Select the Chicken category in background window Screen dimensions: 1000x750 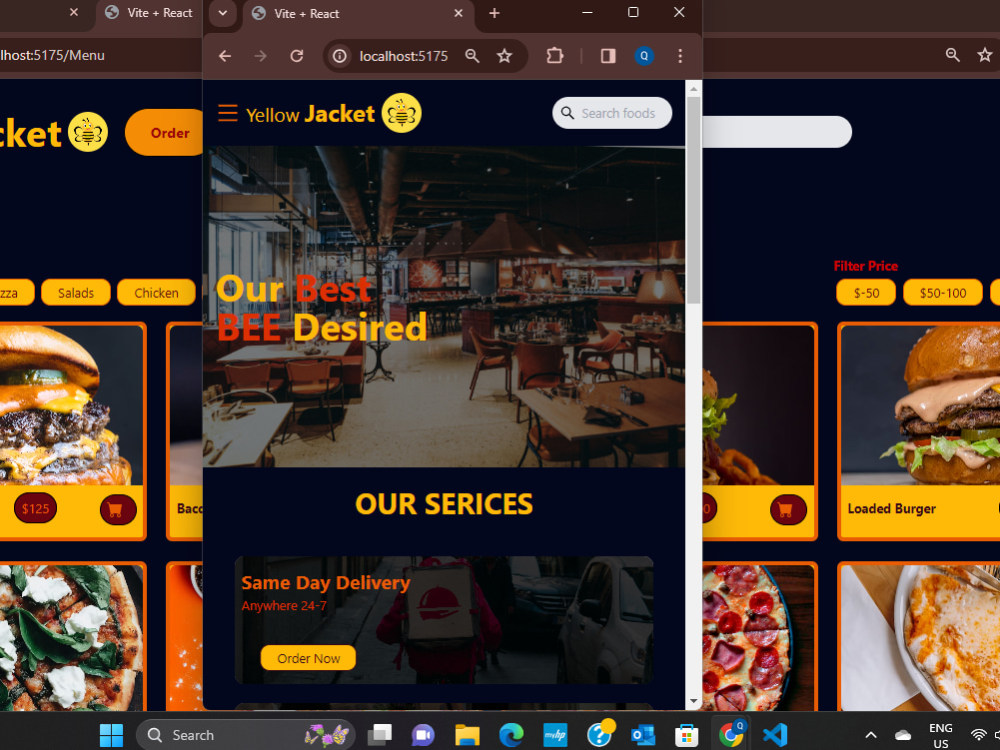coord(156,293)
